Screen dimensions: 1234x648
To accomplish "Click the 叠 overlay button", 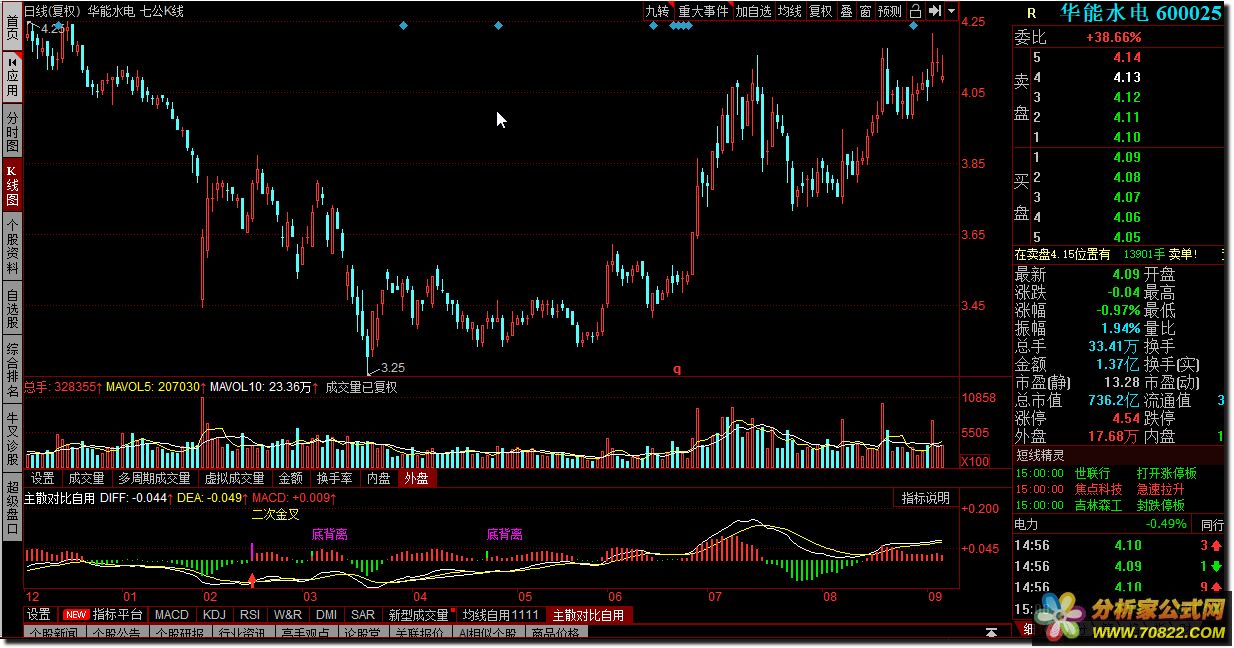I will [846, 11].
